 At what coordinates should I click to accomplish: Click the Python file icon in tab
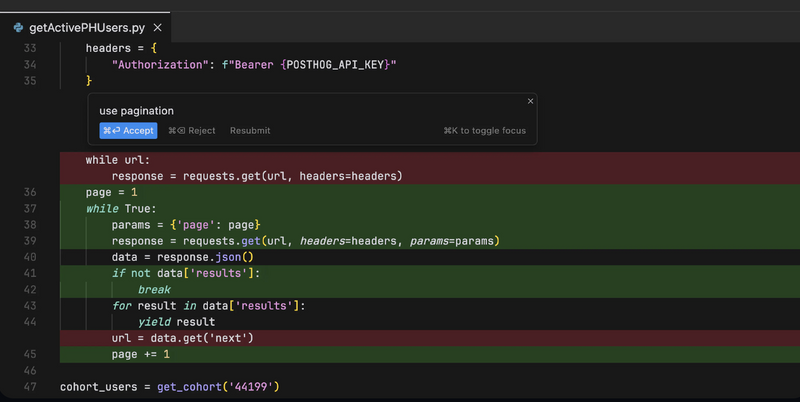(x=18, y=28)
